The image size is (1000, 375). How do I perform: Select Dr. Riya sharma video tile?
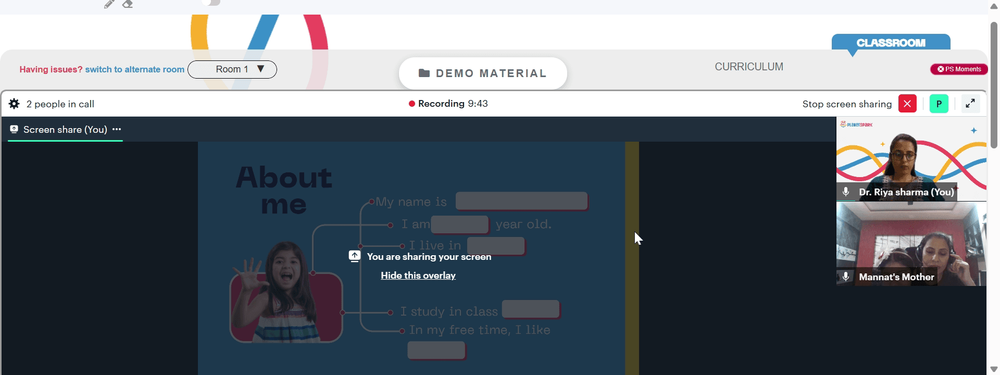(x=911, y=159)
